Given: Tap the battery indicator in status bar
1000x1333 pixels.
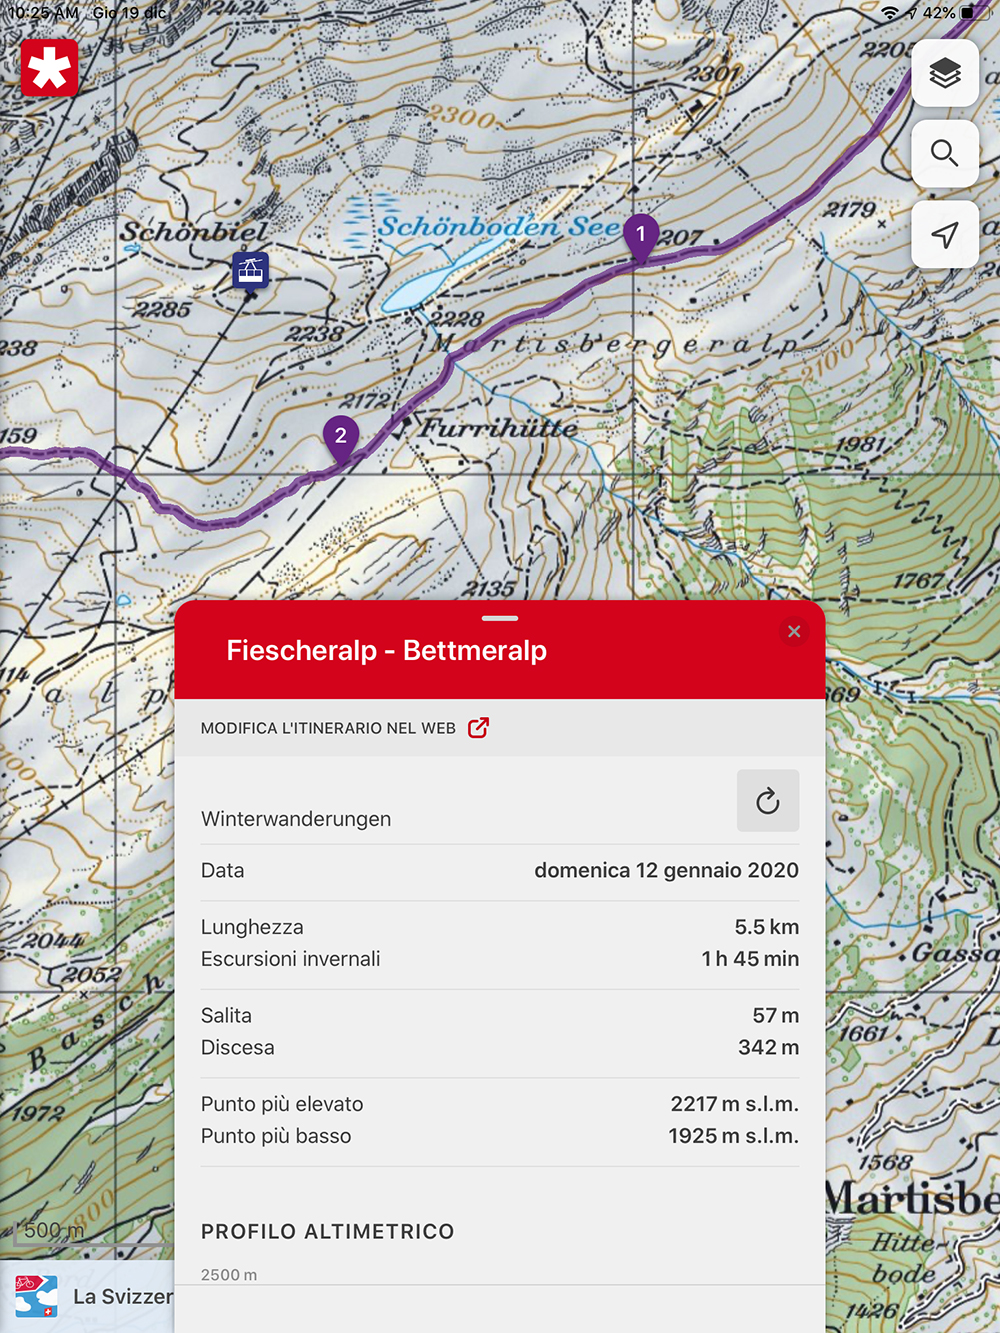Looking at the screenshot, I should (975, 13).
